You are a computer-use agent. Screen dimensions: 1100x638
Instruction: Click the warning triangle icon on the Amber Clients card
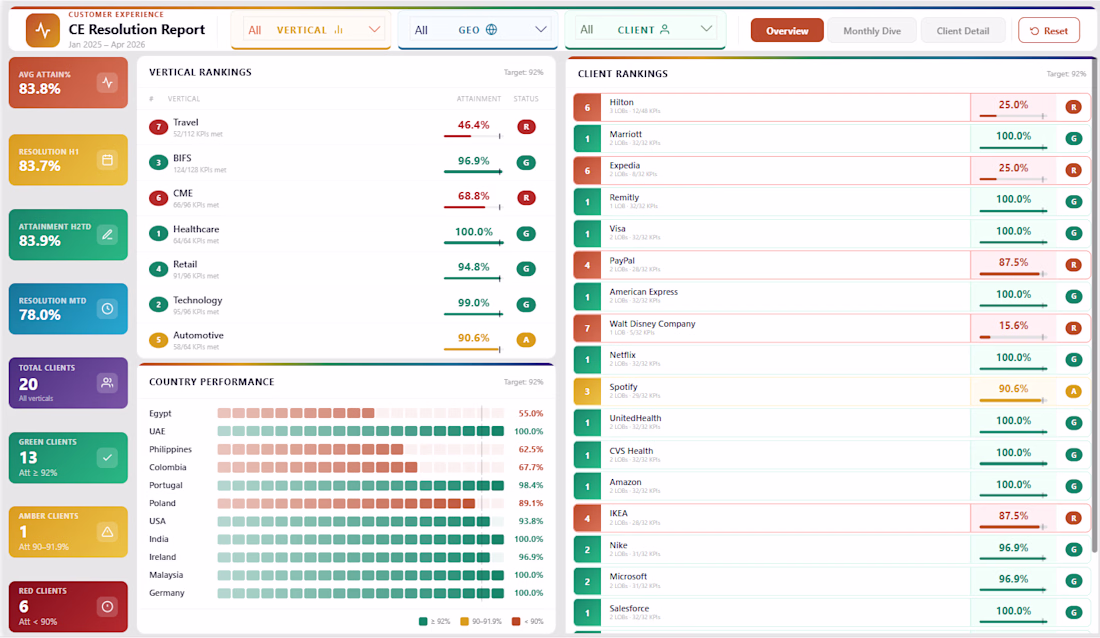107,532
